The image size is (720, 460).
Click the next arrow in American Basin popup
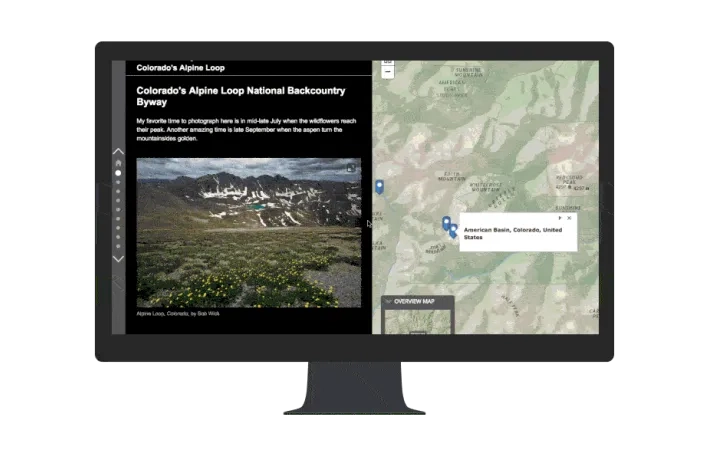(559, 217)
